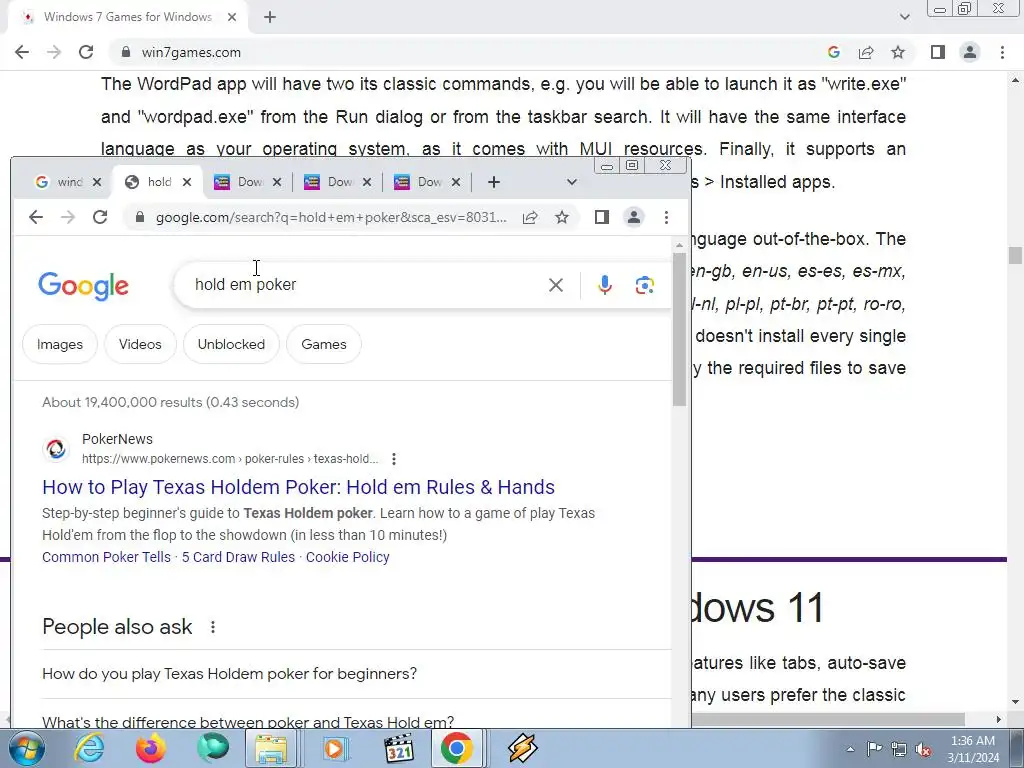Expand How do you play Texas Holdem question
Image resolution: width=1024 pixels, height=768 pixels.
(356, 674)
